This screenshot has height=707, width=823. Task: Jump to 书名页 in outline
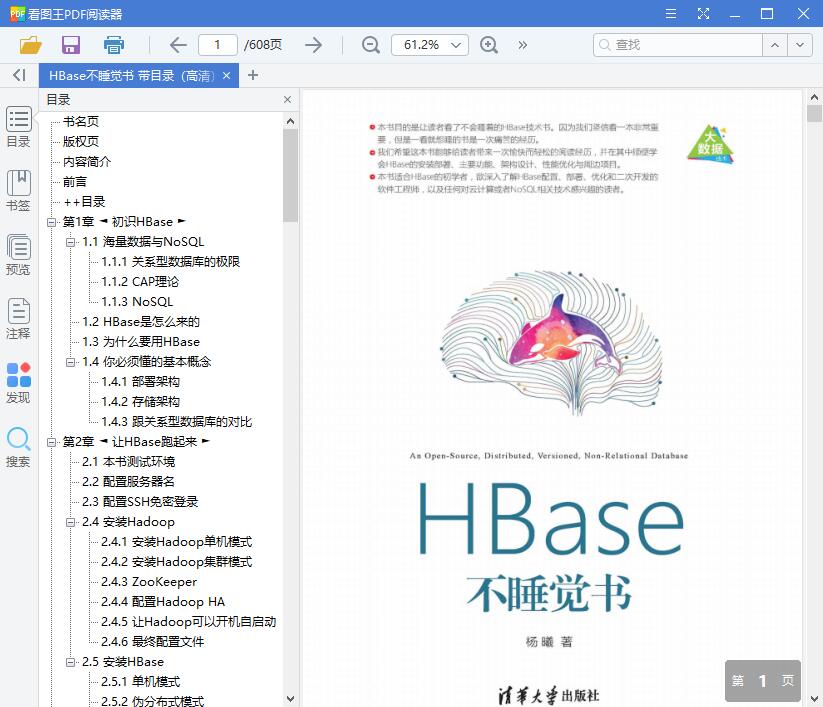point(81,122)
